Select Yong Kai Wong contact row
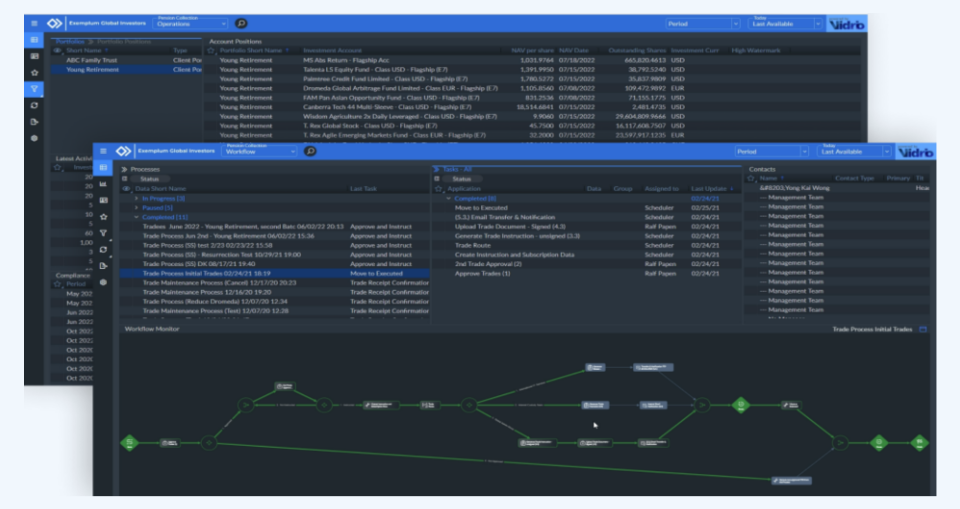This screenshot has width=960, height=509. (837, 188)
